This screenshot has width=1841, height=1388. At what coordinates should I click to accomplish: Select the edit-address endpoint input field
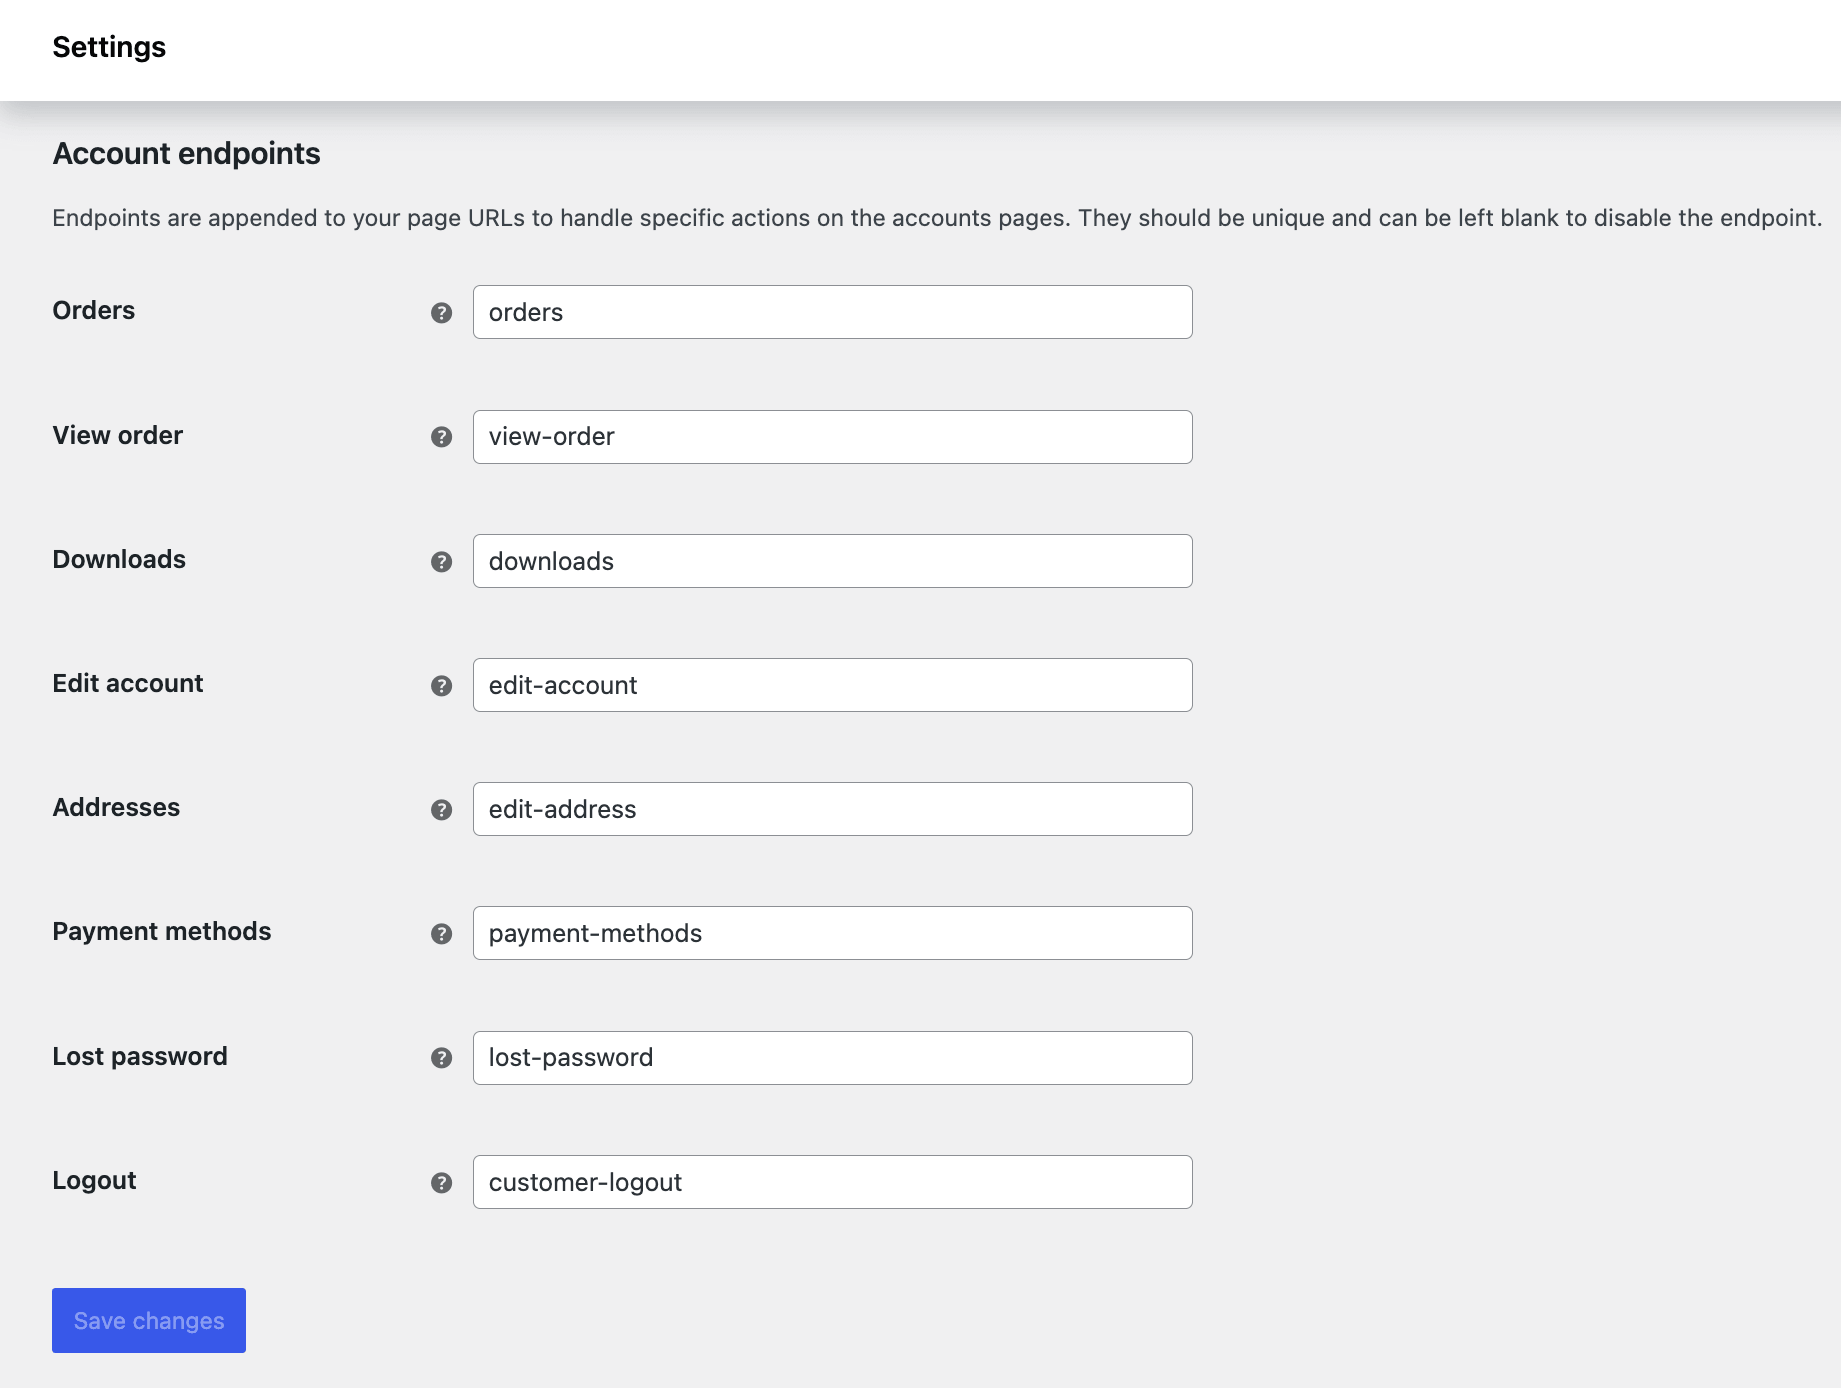[832, 809]
